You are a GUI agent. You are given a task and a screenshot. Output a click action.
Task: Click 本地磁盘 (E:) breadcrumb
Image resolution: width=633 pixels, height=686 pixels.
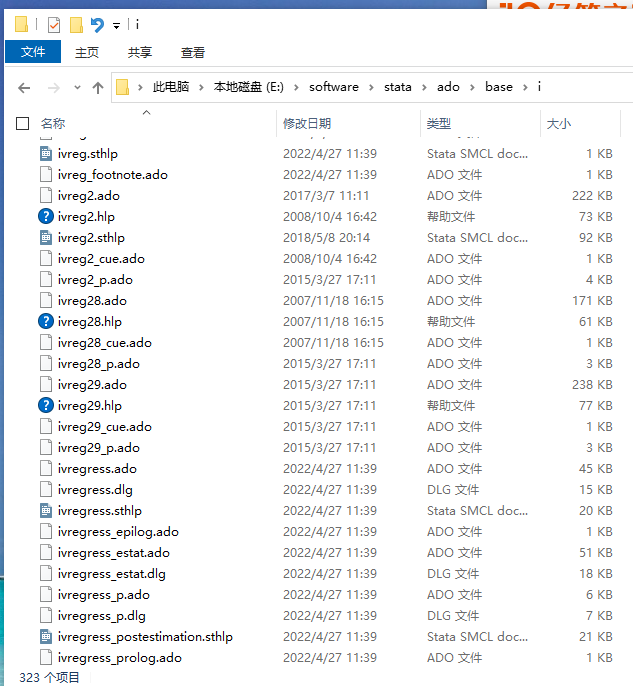[248, 87]
